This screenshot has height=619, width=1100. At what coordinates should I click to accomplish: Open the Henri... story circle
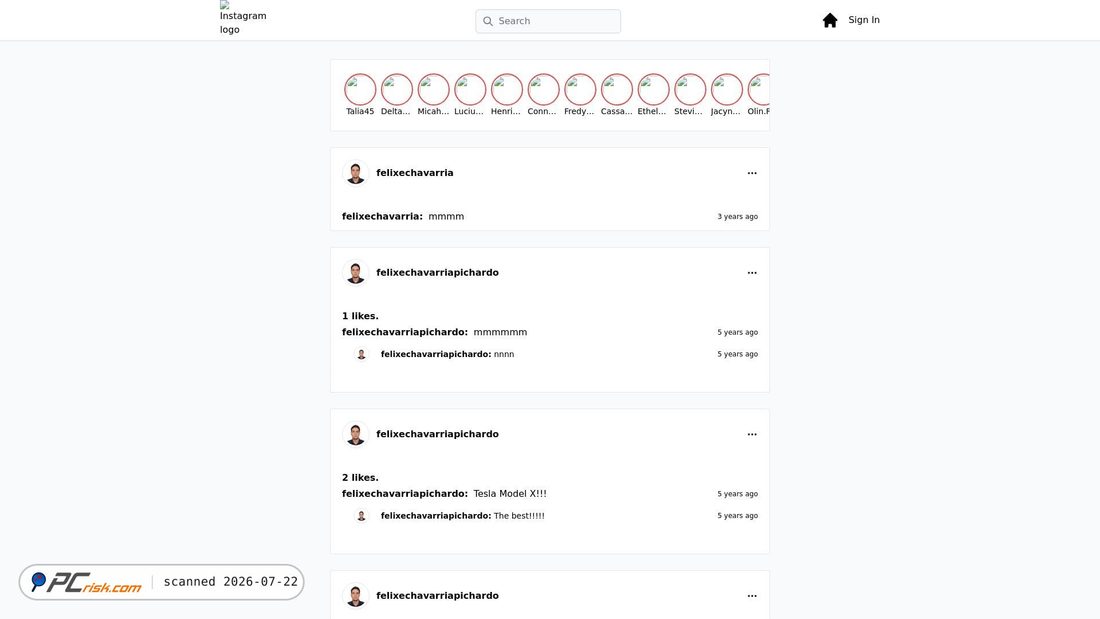click(x=507, y=90)
